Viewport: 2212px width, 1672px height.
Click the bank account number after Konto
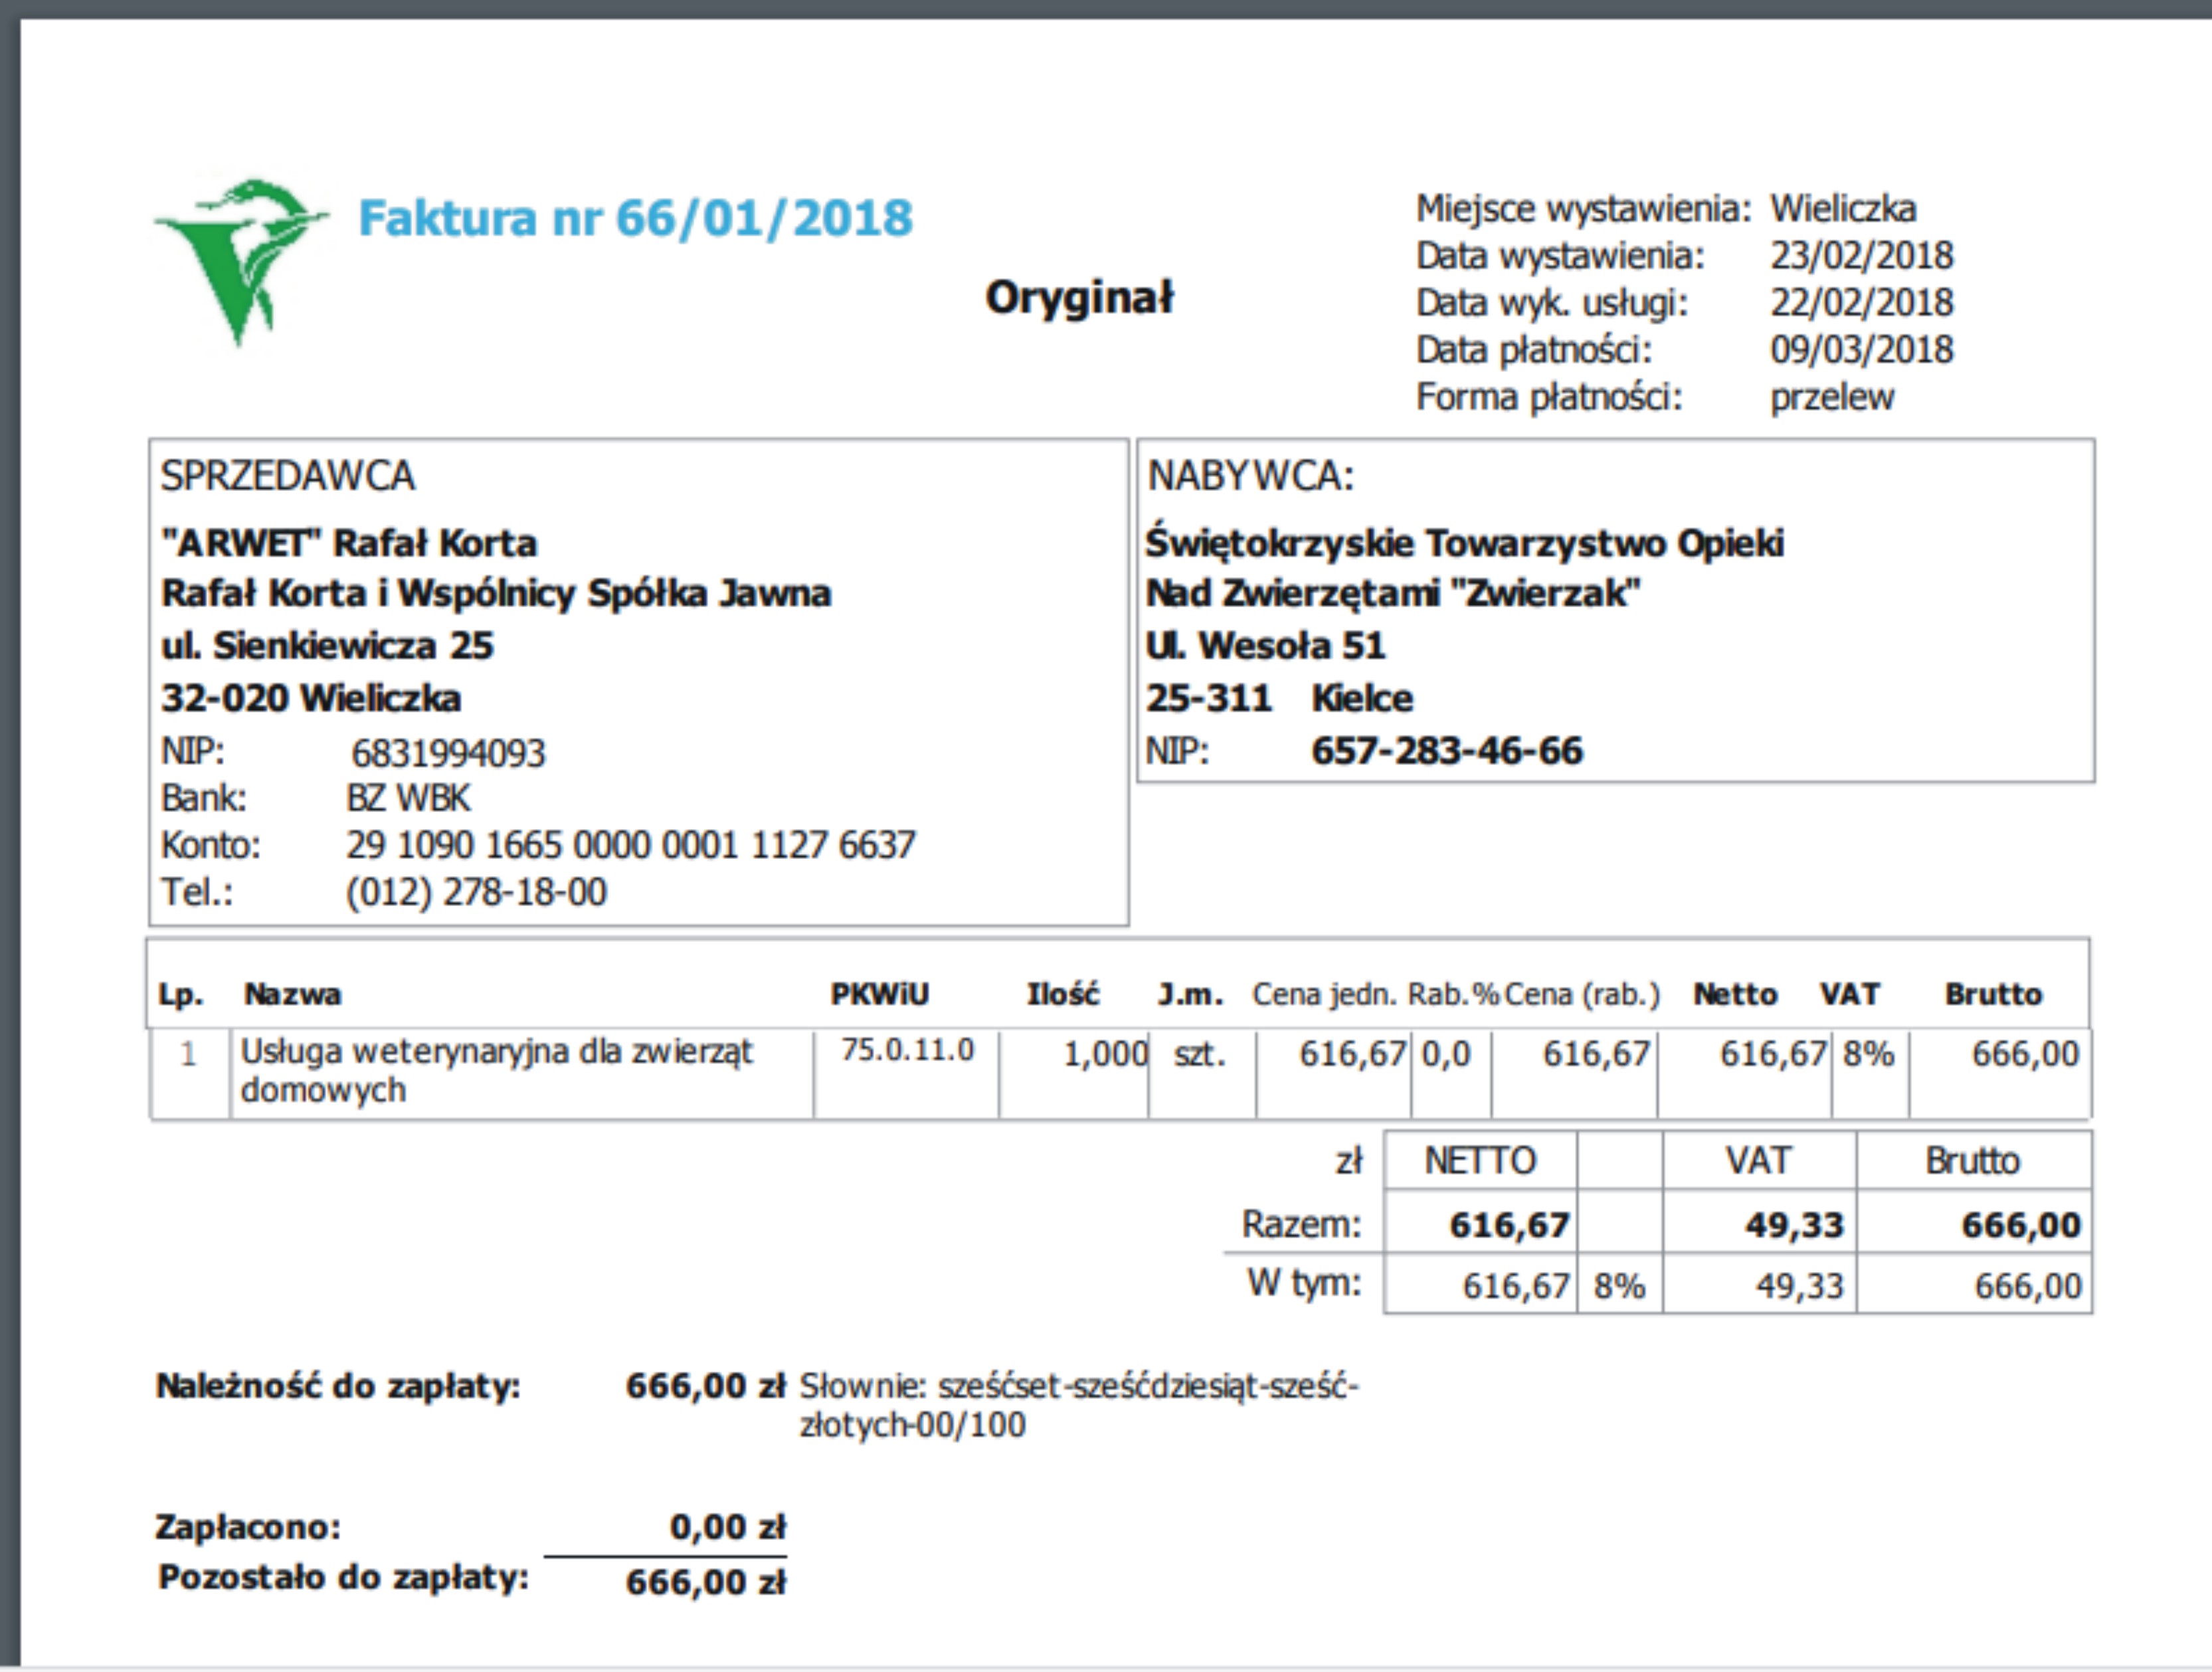[630, 846]
